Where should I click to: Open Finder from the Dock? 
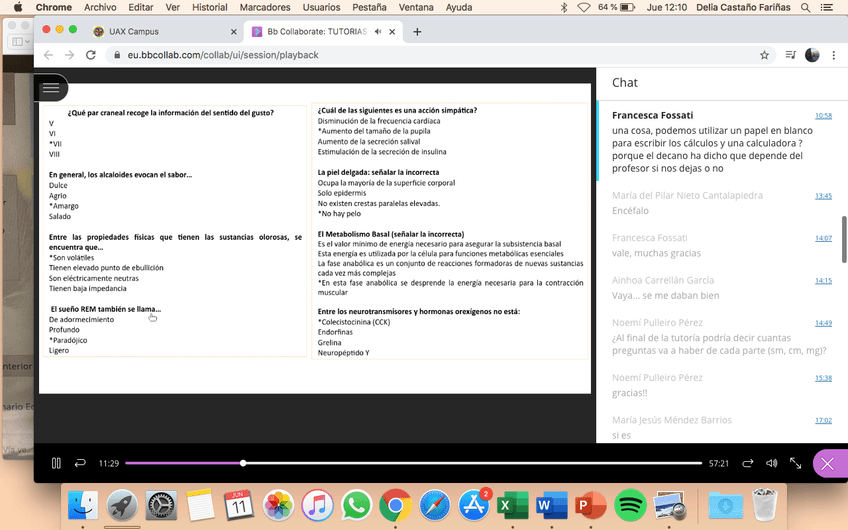click(x=83, y=506)
